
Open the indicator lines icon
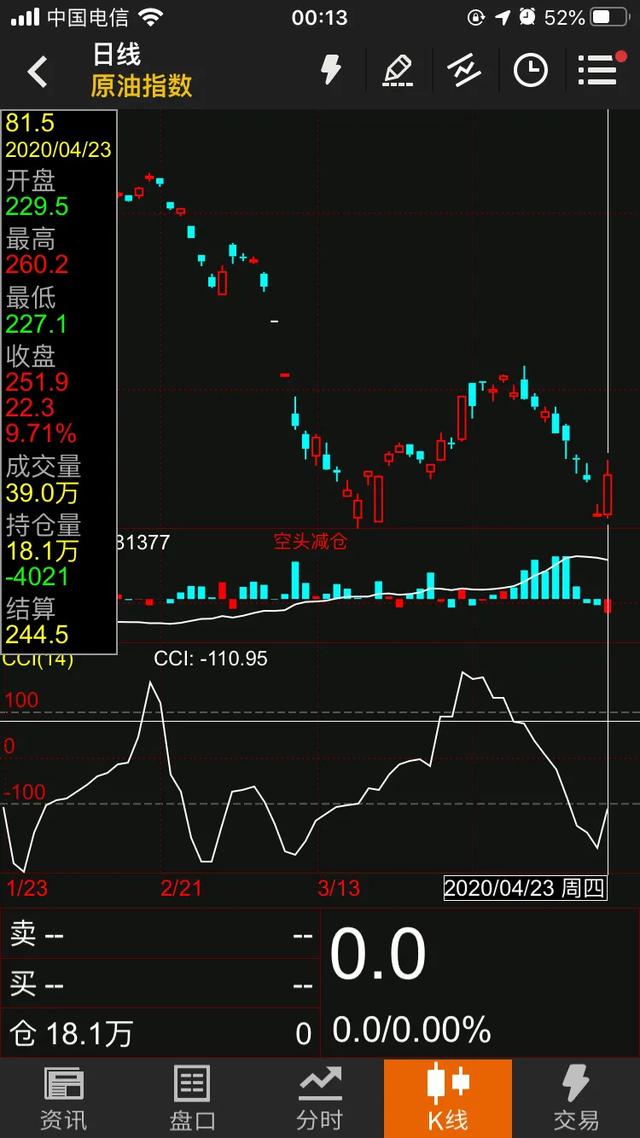click(x=463, y=70)
